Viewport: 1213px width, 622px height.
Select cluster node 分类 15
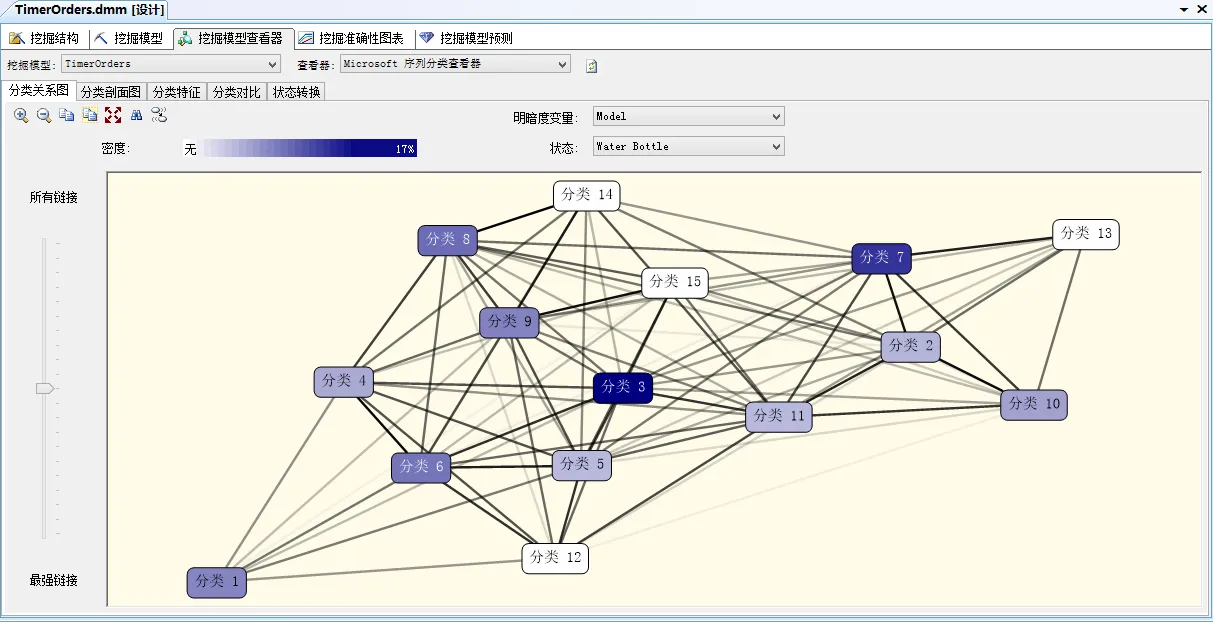675,283
